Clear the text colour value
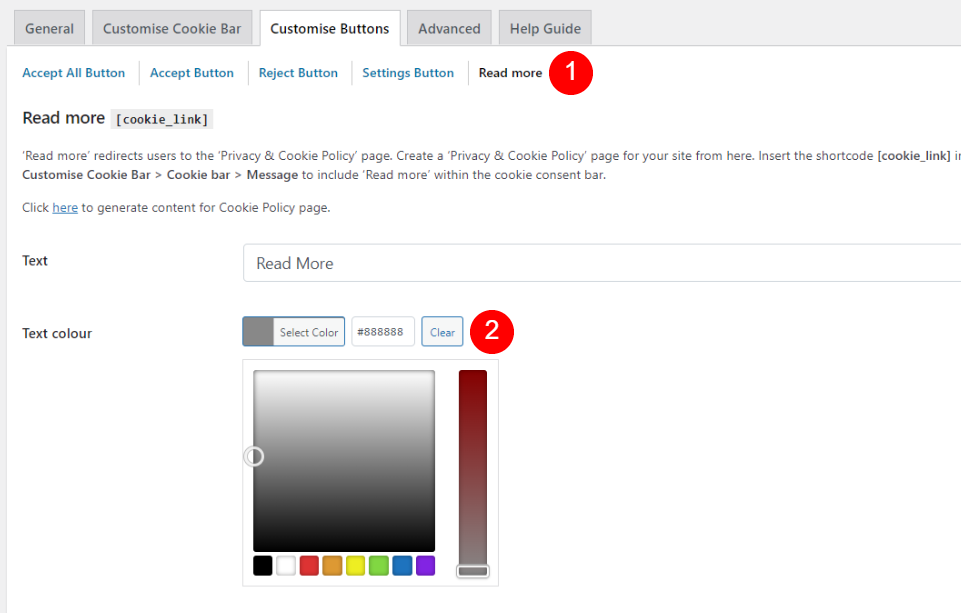The height and width of the screenshot is (613, 961). click(442, 332)
